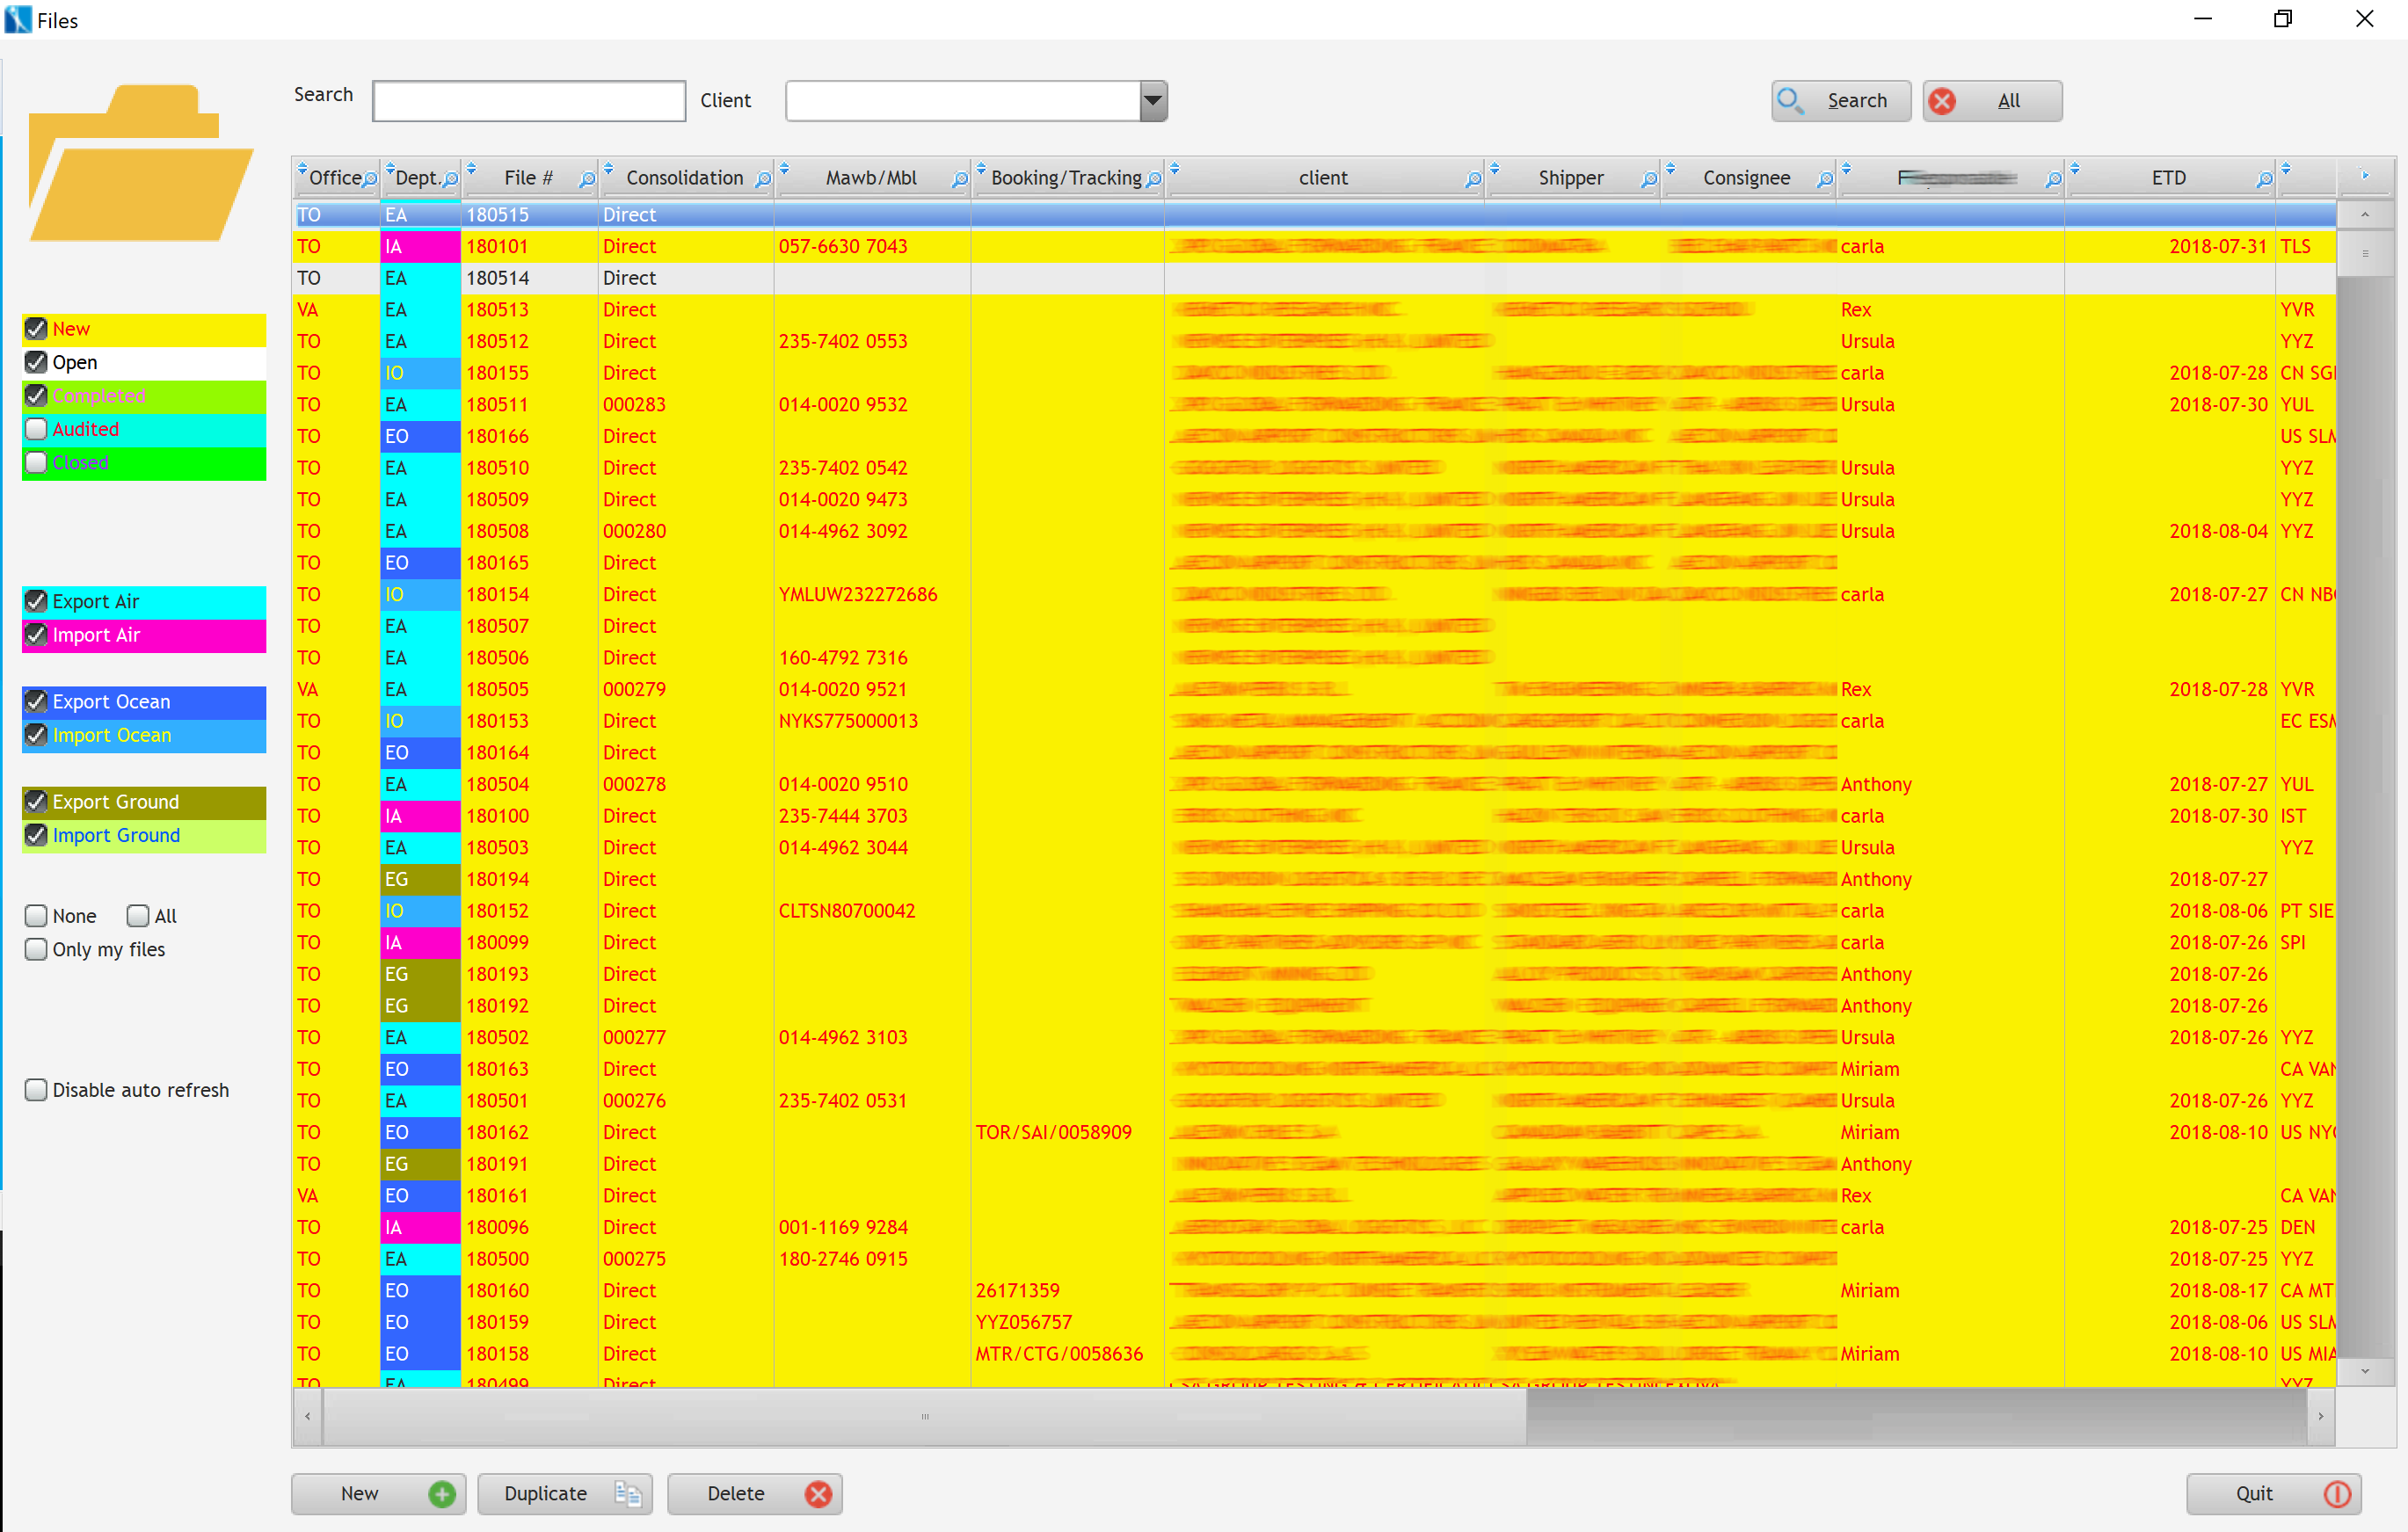The height and width of the screenshot is (1532, 2408).
Task: Expand hidden columns arrow at header right
Action: pyautogui.click(x=2365, y=175)
